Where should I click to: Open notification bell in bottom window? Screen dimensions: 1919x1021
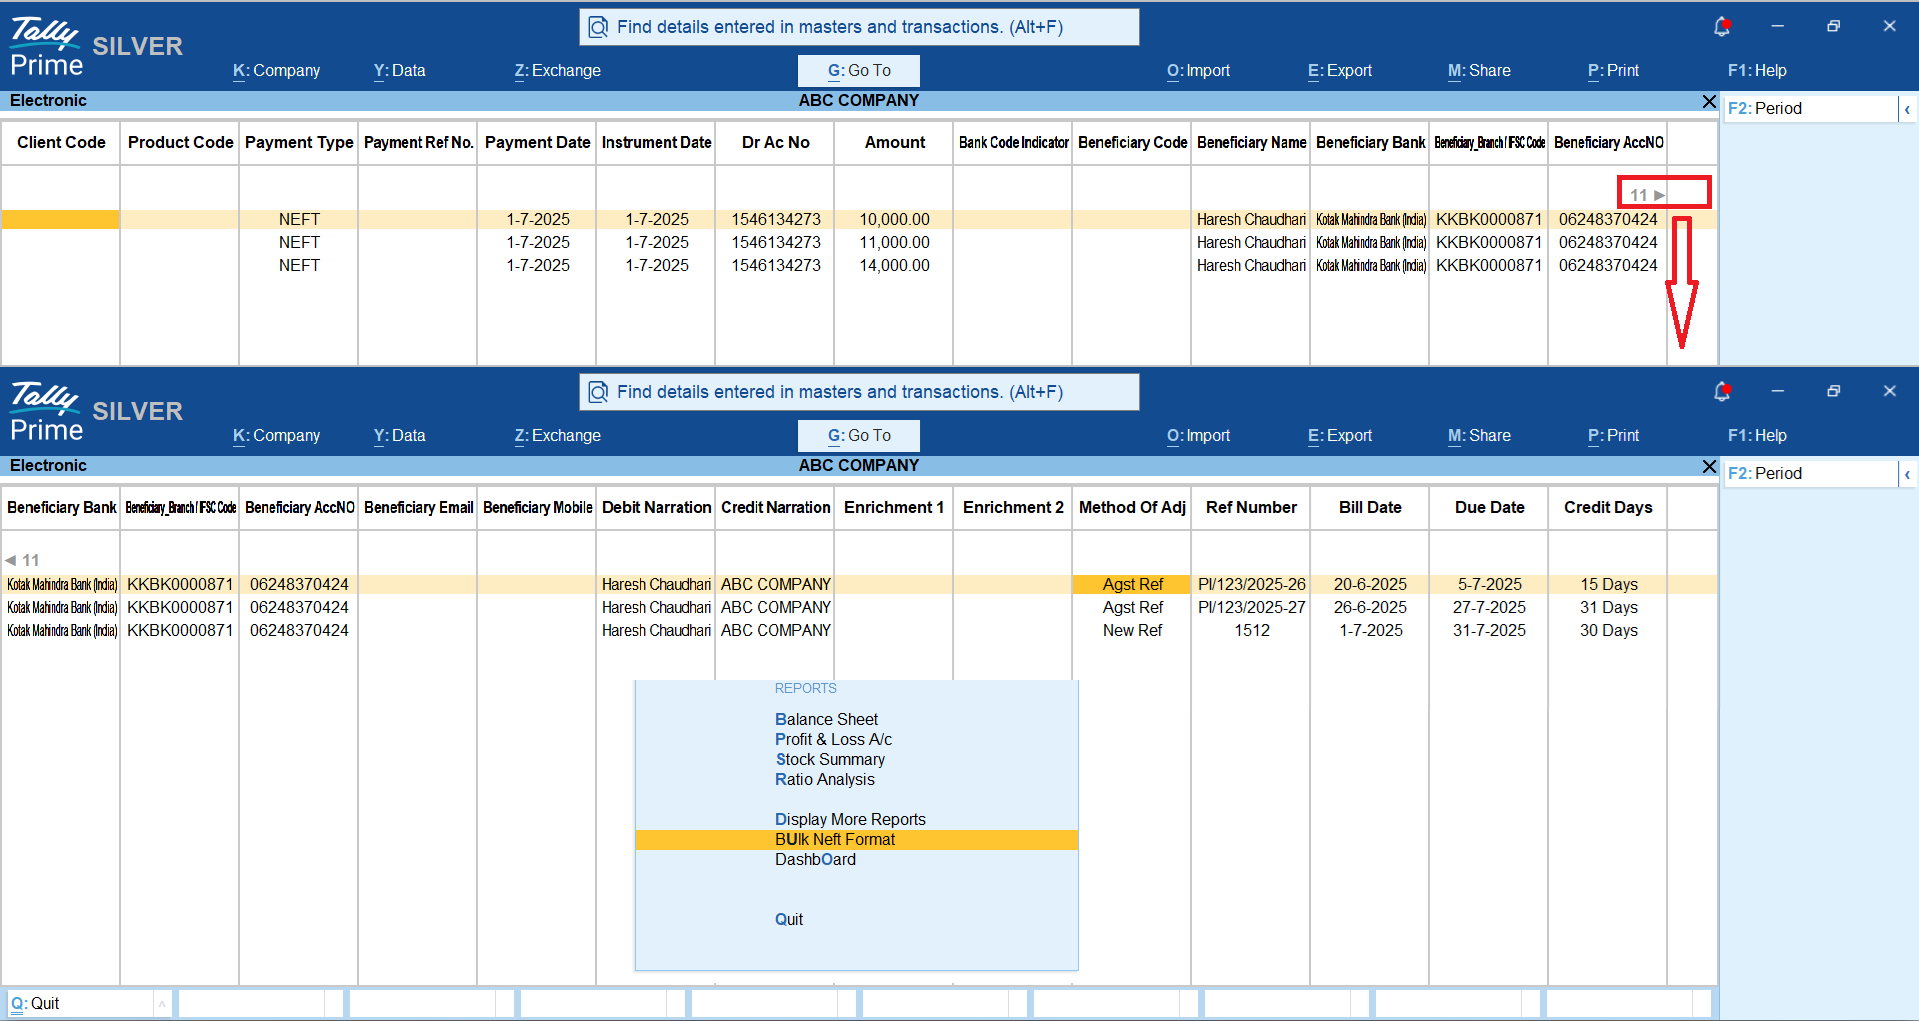[x=1721, y=392]
